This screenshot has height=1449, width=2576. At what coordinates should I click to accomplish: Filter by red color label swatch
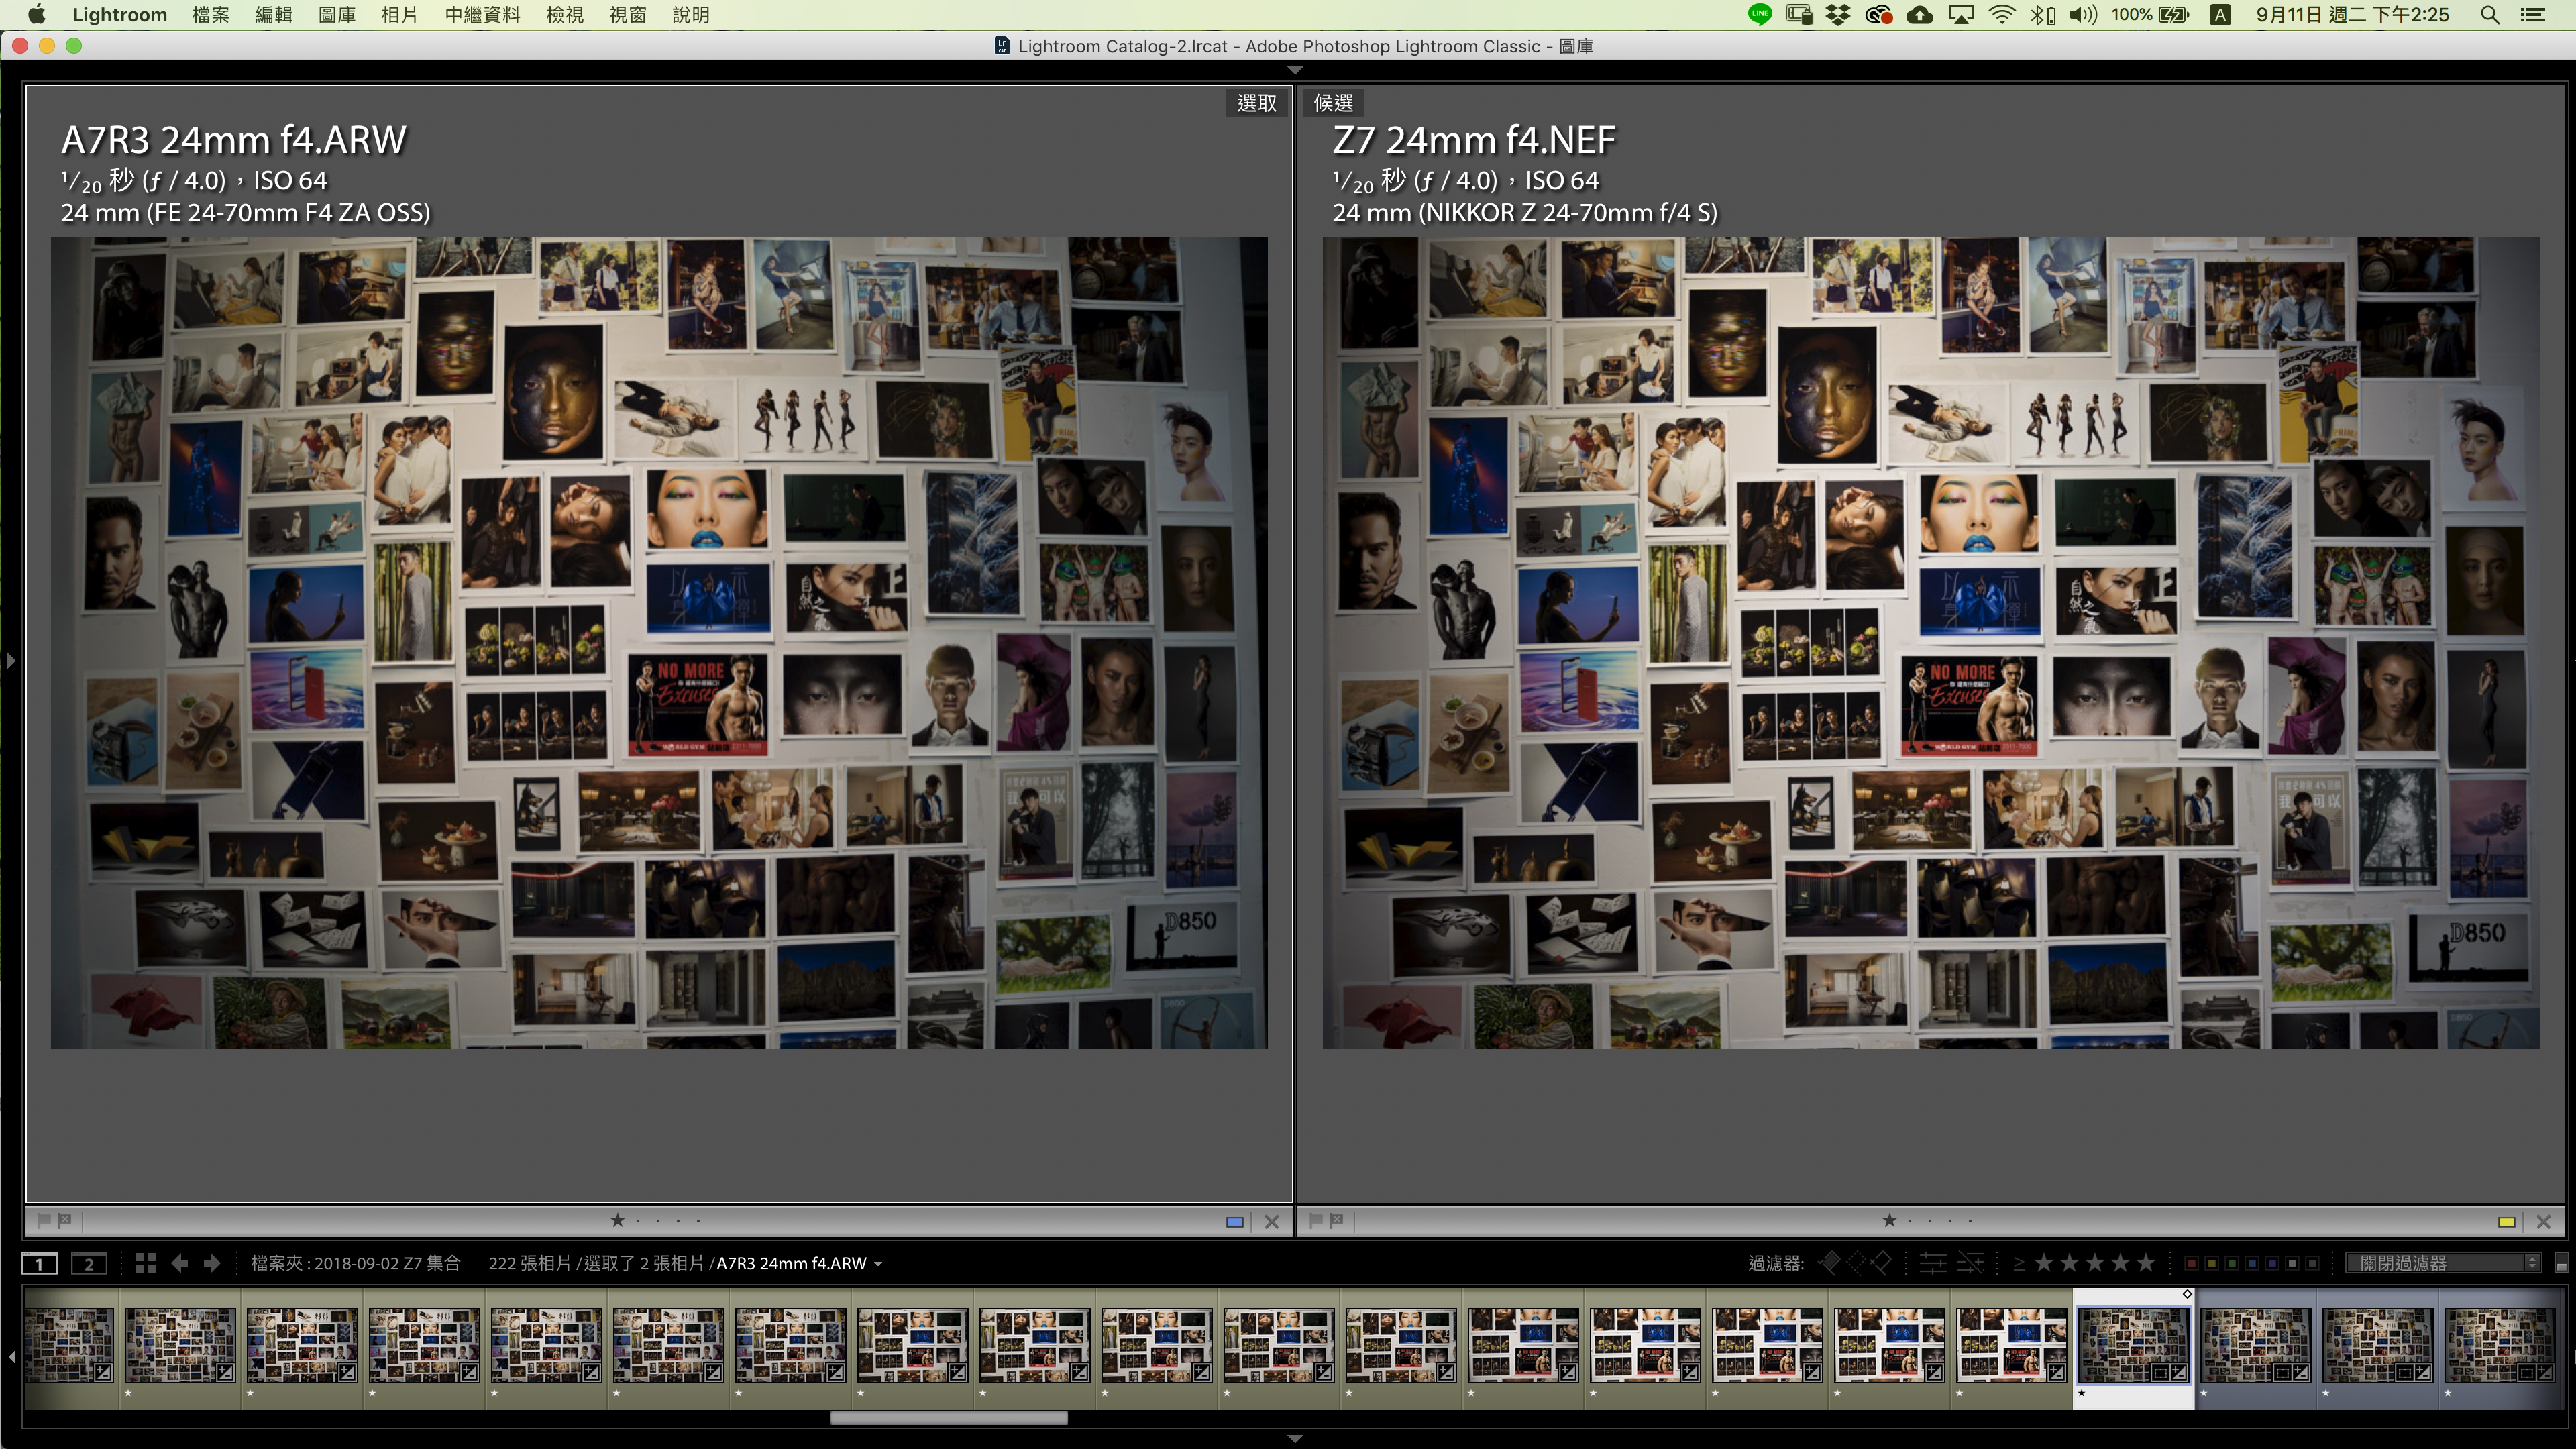click(x=2191, y=1263)
